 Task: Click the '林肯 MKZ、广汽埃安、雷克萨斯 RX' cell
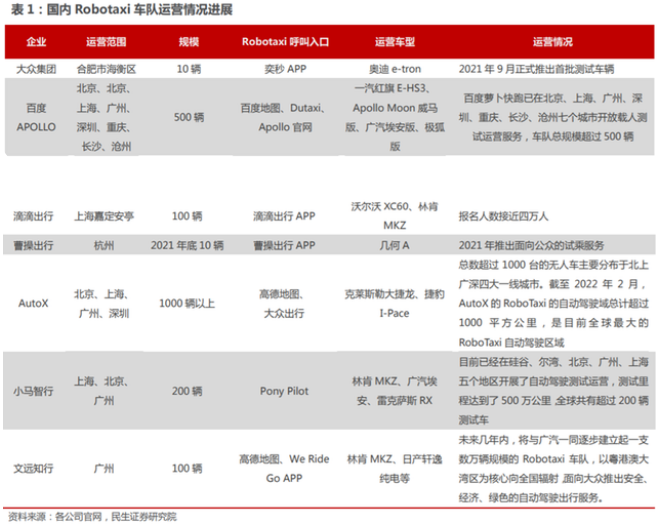click(394, 391)
